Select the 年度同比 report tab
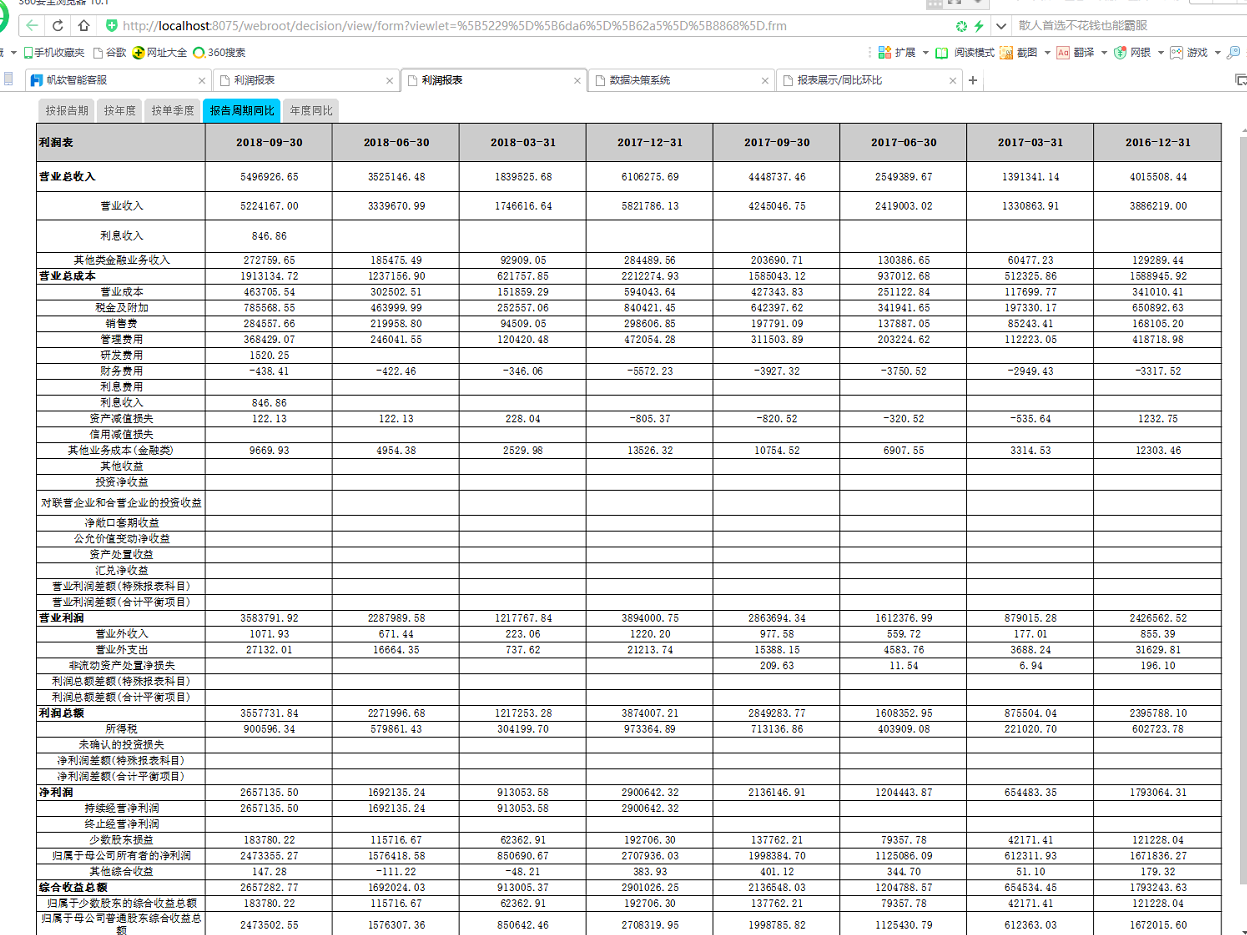 (311, 111)
